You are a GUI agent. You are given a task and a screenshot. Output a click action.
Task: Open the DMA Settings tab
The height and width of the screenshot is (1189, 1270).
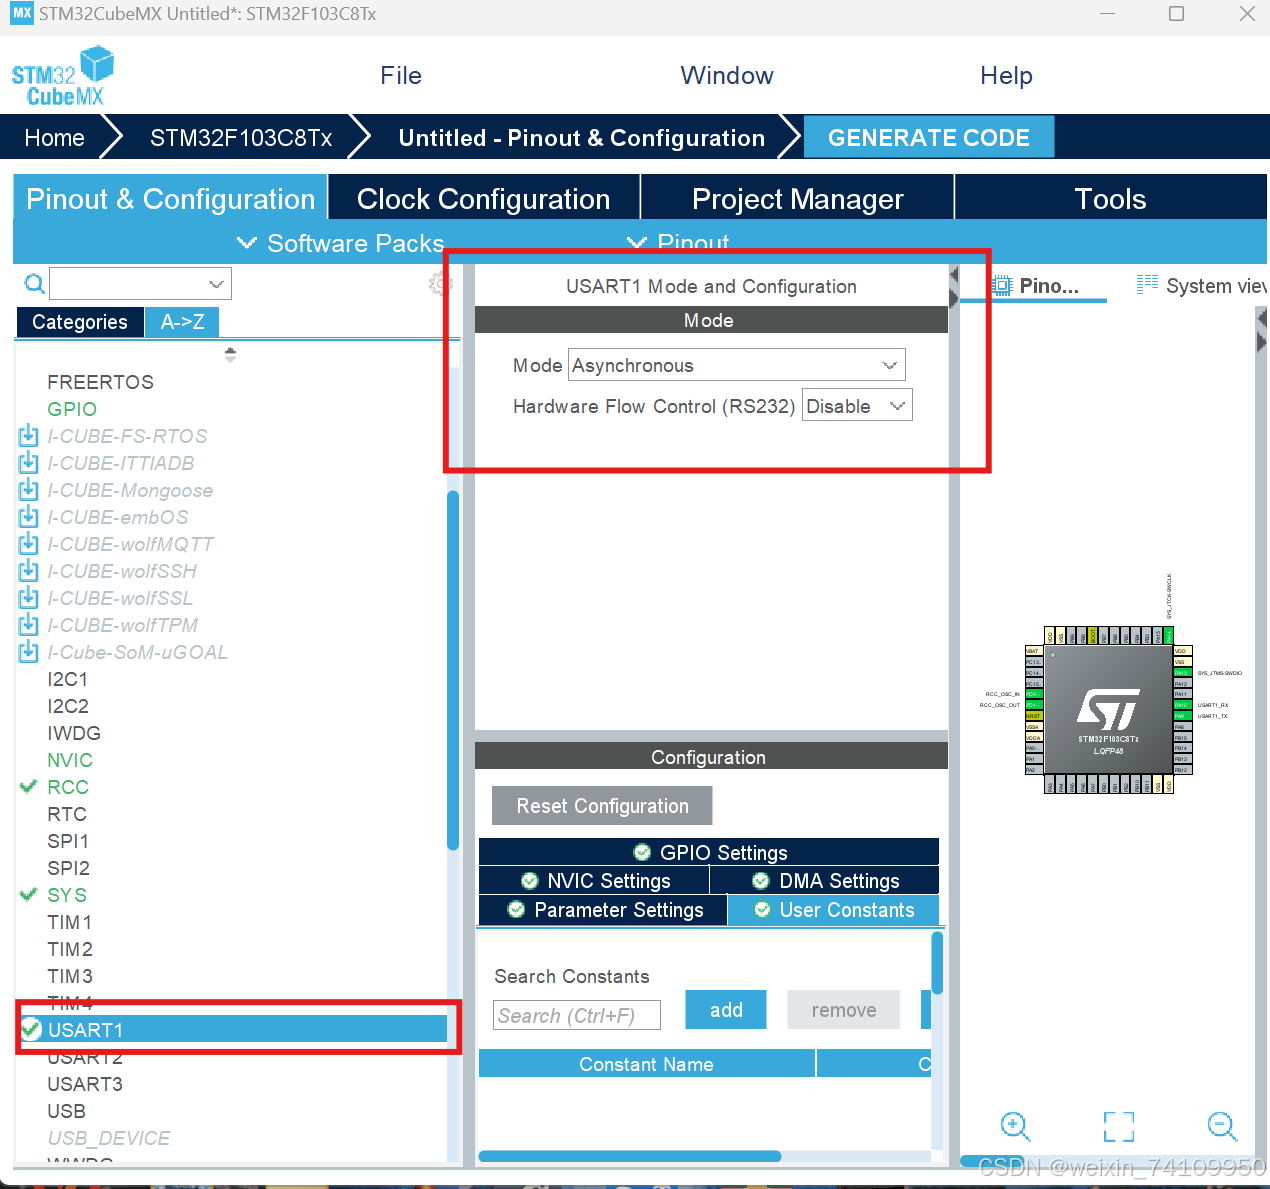tap(825, 880)
